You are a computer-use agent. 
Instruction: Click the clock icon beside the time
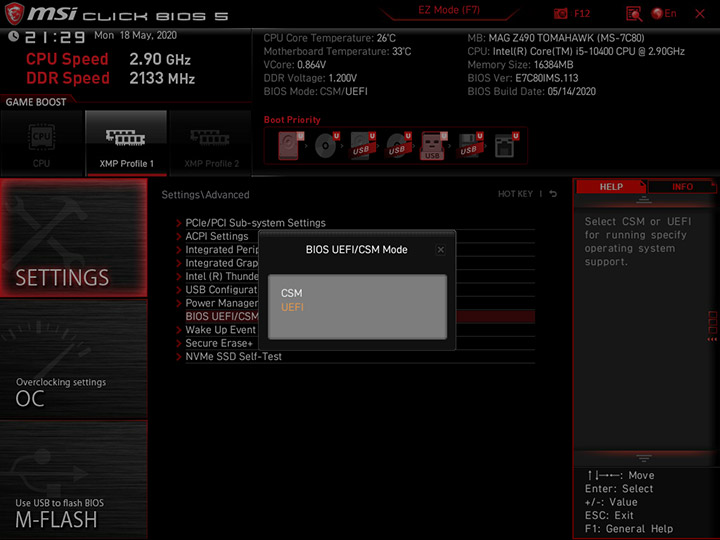coord(13,36)
